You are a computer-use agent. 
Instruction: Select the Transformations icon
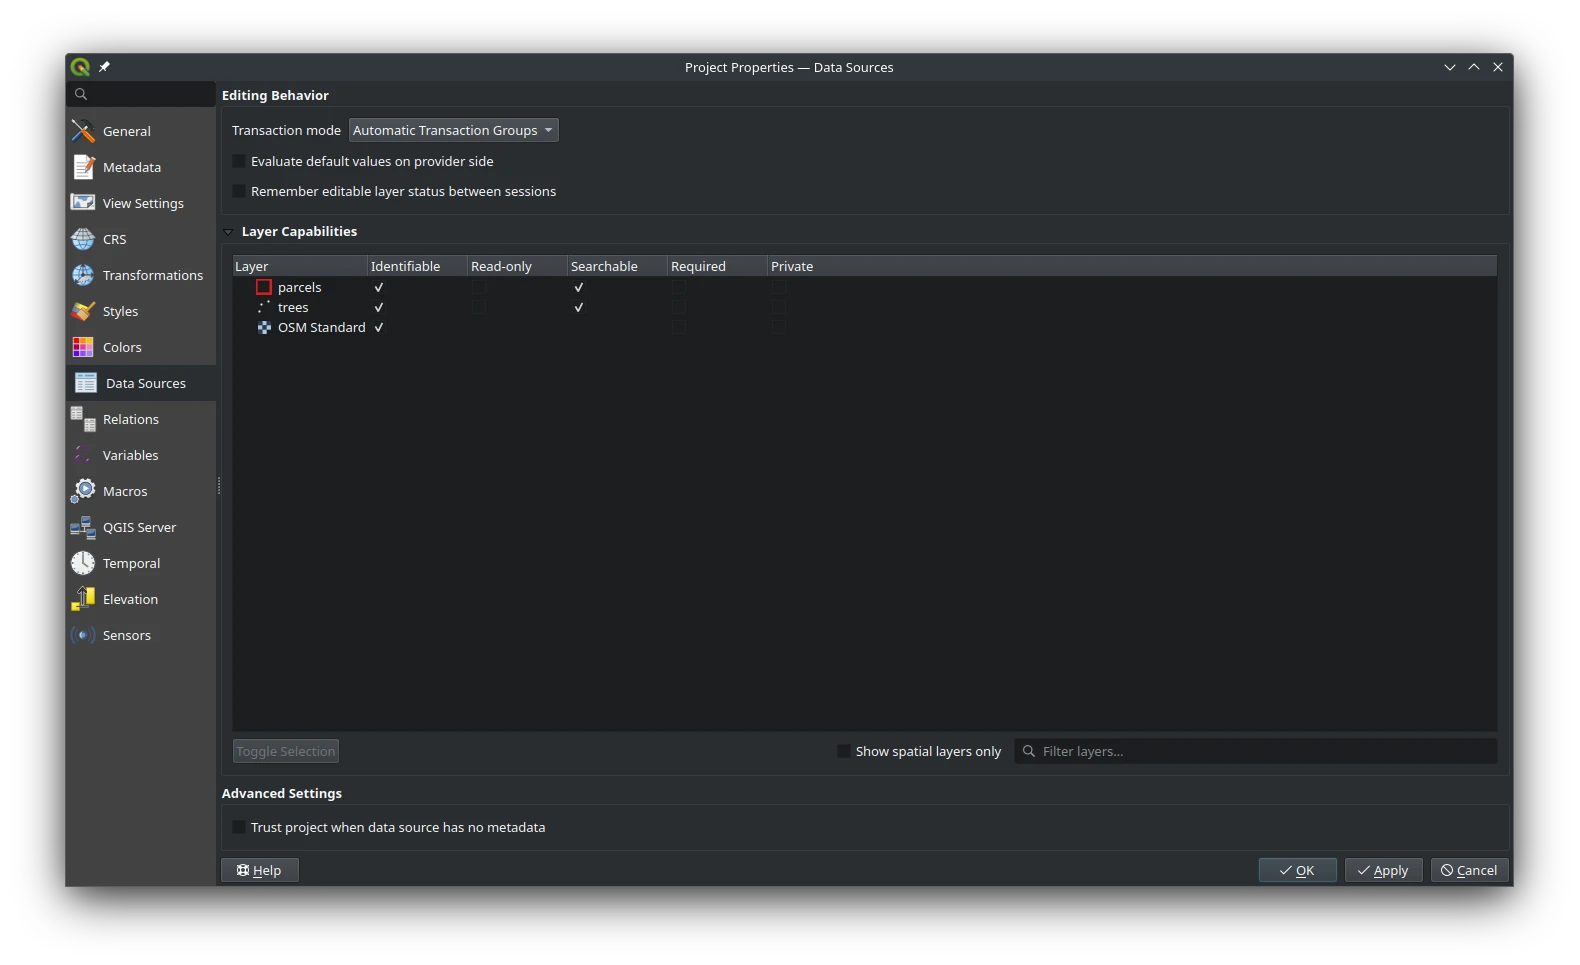(x=83, y=275)
